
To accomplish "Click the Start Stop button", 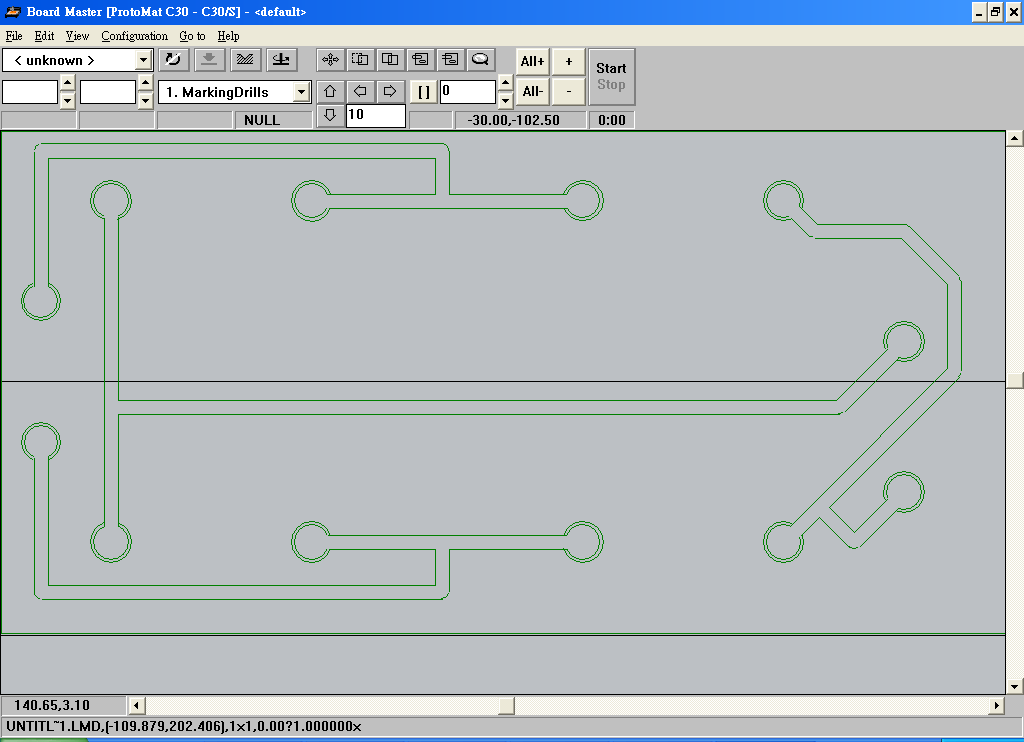I will 611,77.
